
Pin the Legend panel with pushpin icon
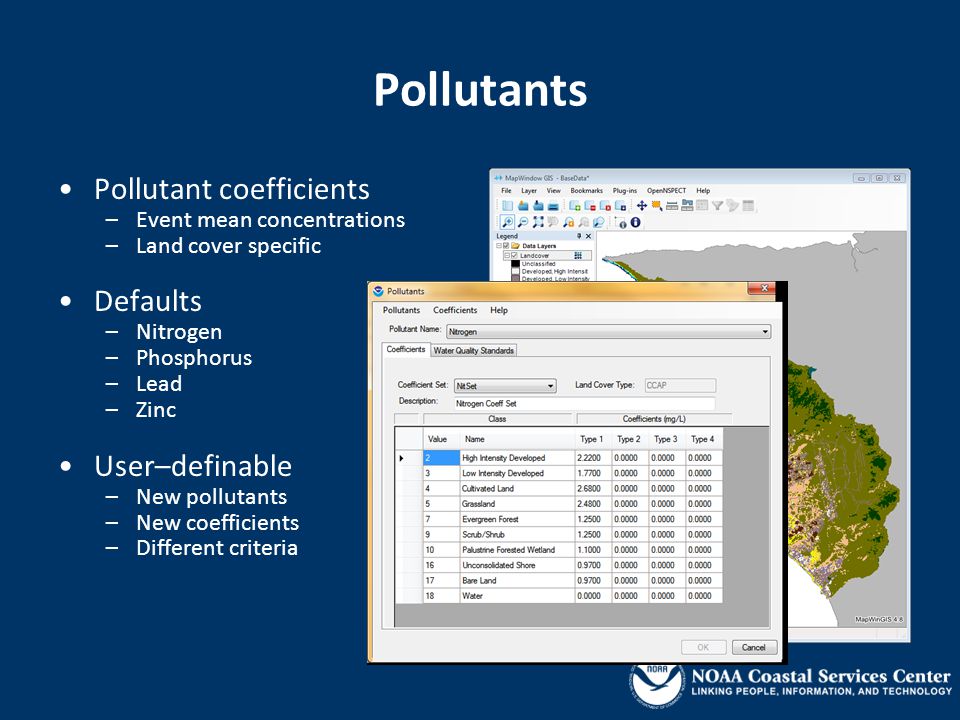pos(579,236)
